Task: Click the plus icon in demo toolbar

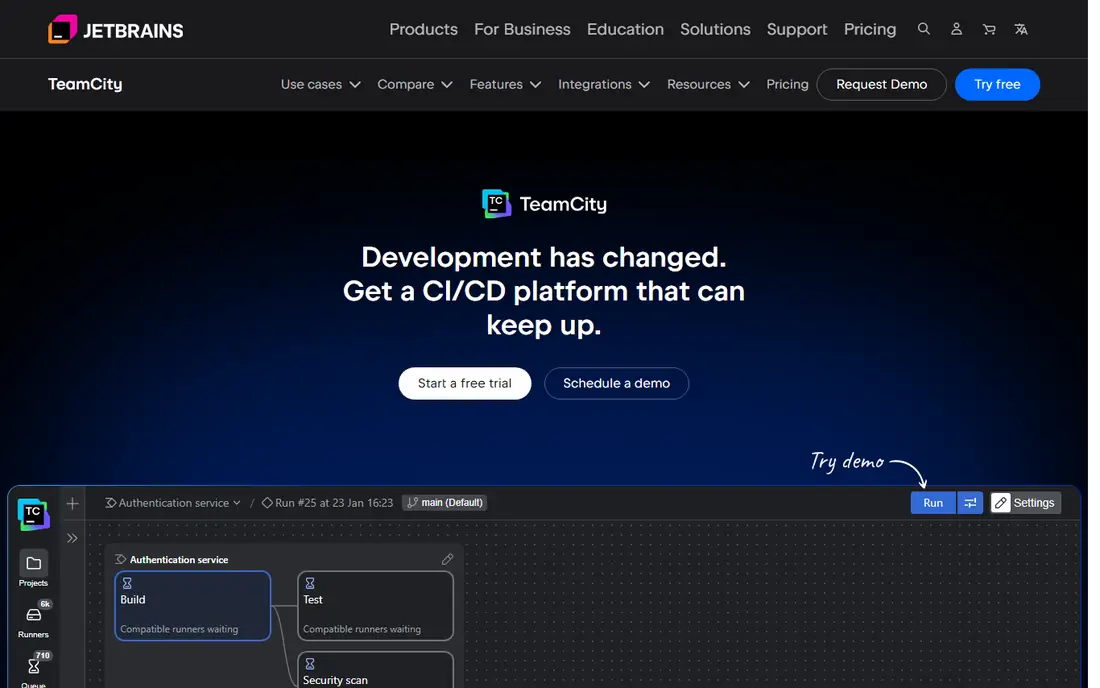Action: [x=72, y=503]
